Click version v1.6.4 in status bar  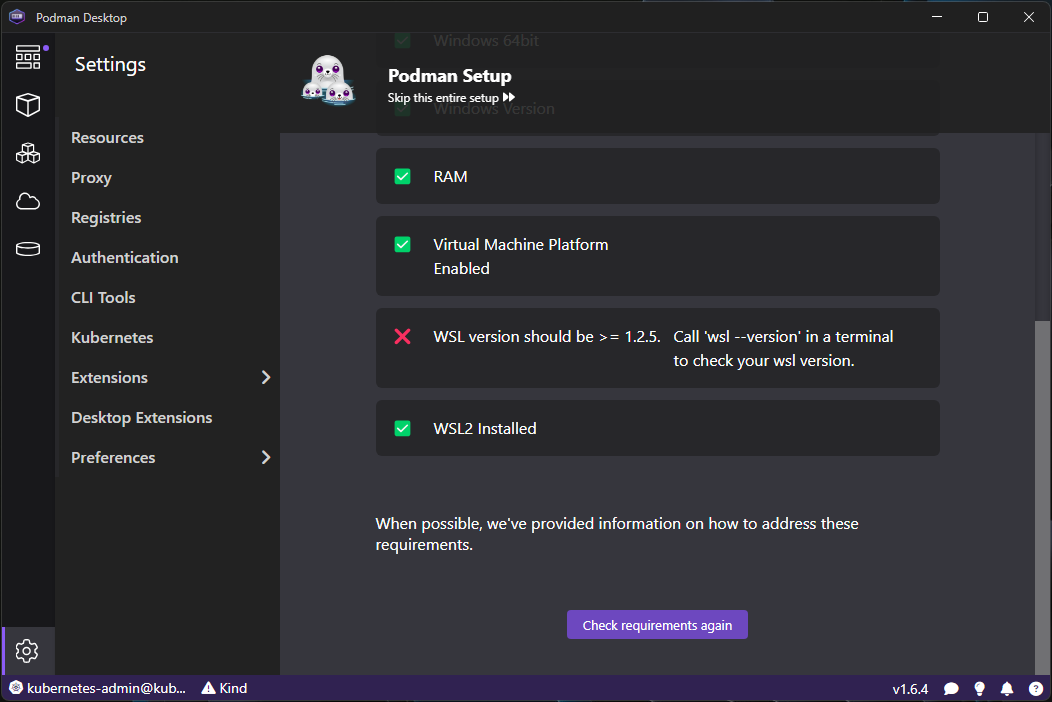(910, 689)
